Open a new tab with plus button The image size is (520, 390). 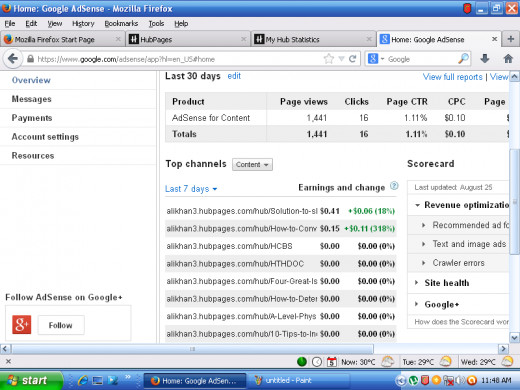pos(511,39)
